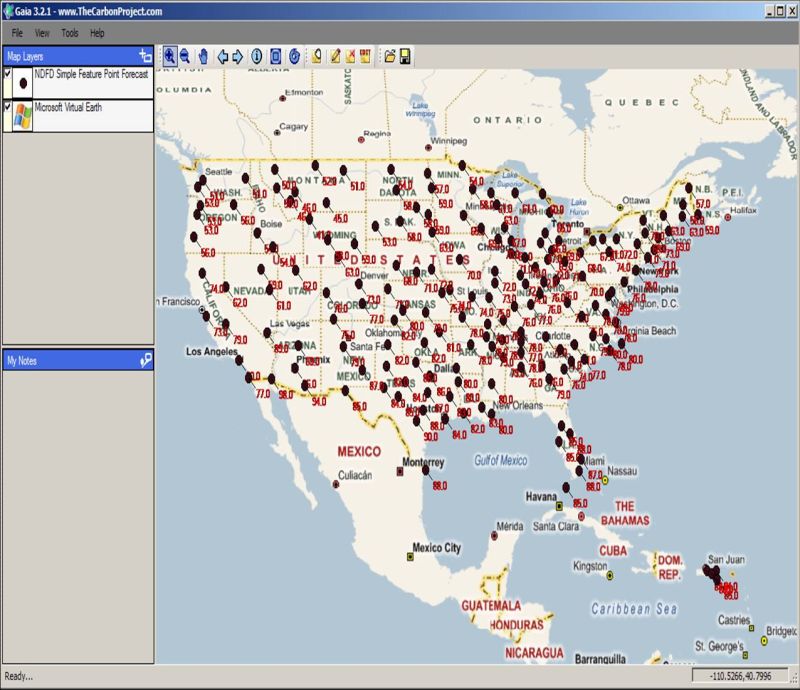This screenshot has width=800, height=690.
Task: Click the Havana label on map
Action: [541, 496]
